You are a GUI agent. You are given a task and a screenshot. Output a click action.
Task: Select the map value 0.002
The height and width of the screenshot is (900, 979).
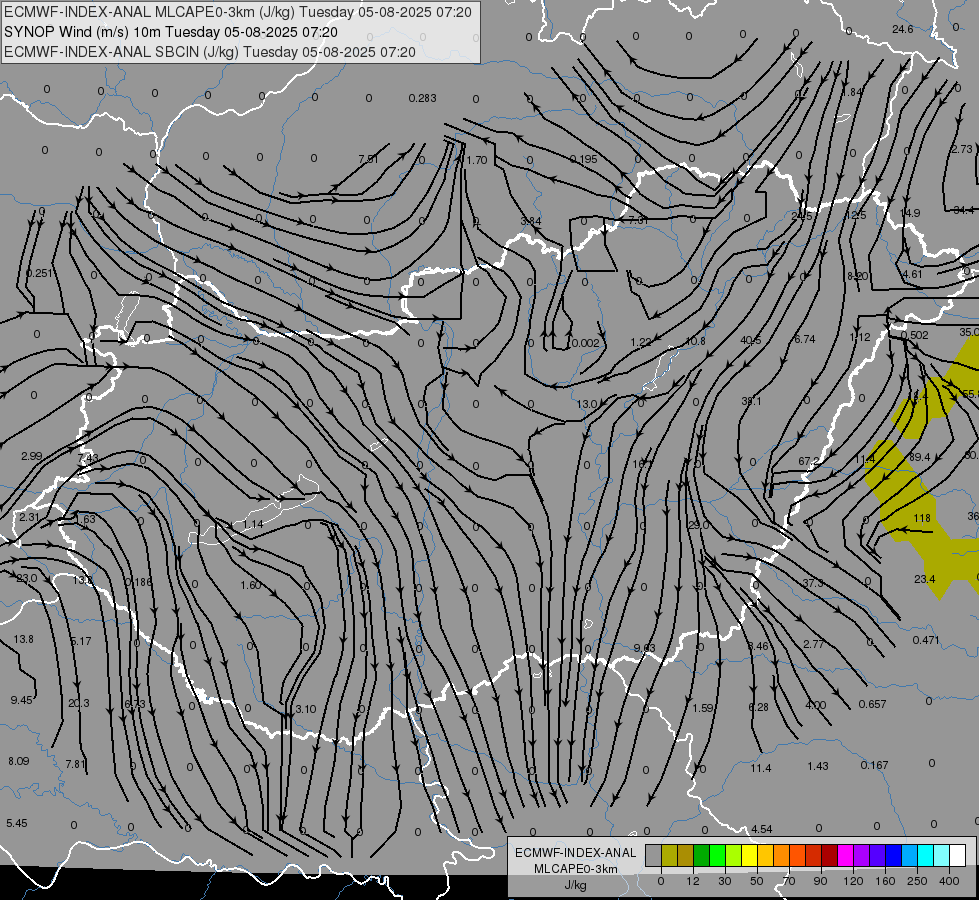pyautogui.click(x=586, y=343)
